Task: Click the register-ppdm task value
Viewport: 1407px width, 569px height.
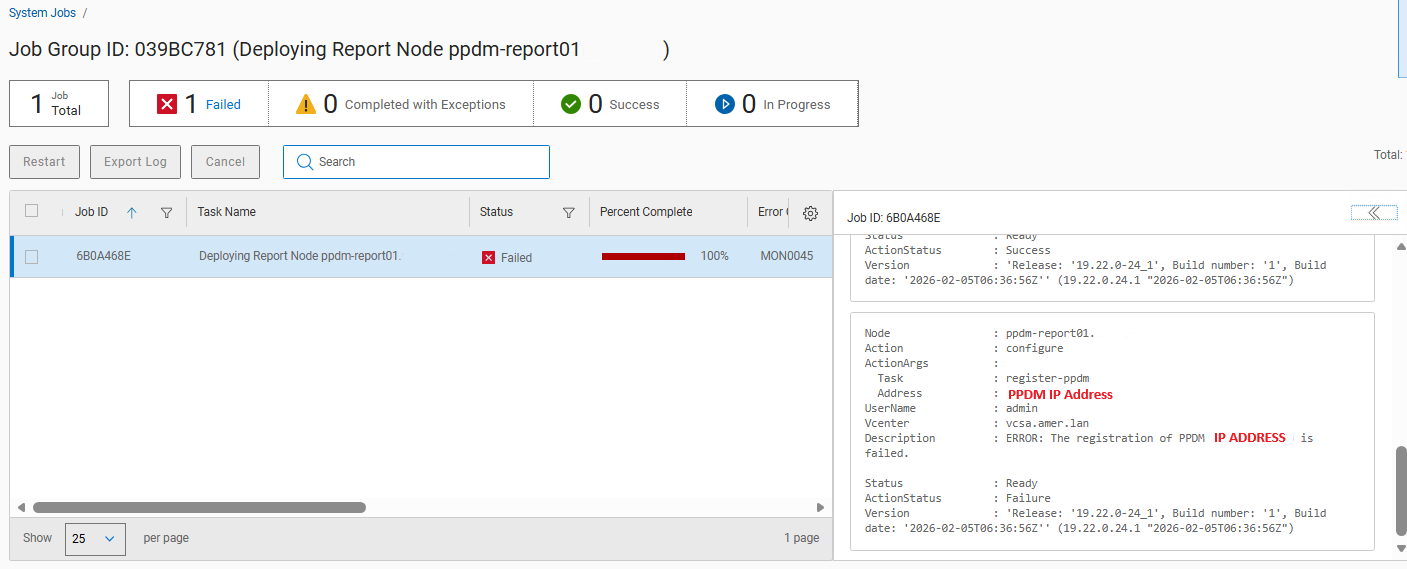Action: click(x=1047, y=378)
